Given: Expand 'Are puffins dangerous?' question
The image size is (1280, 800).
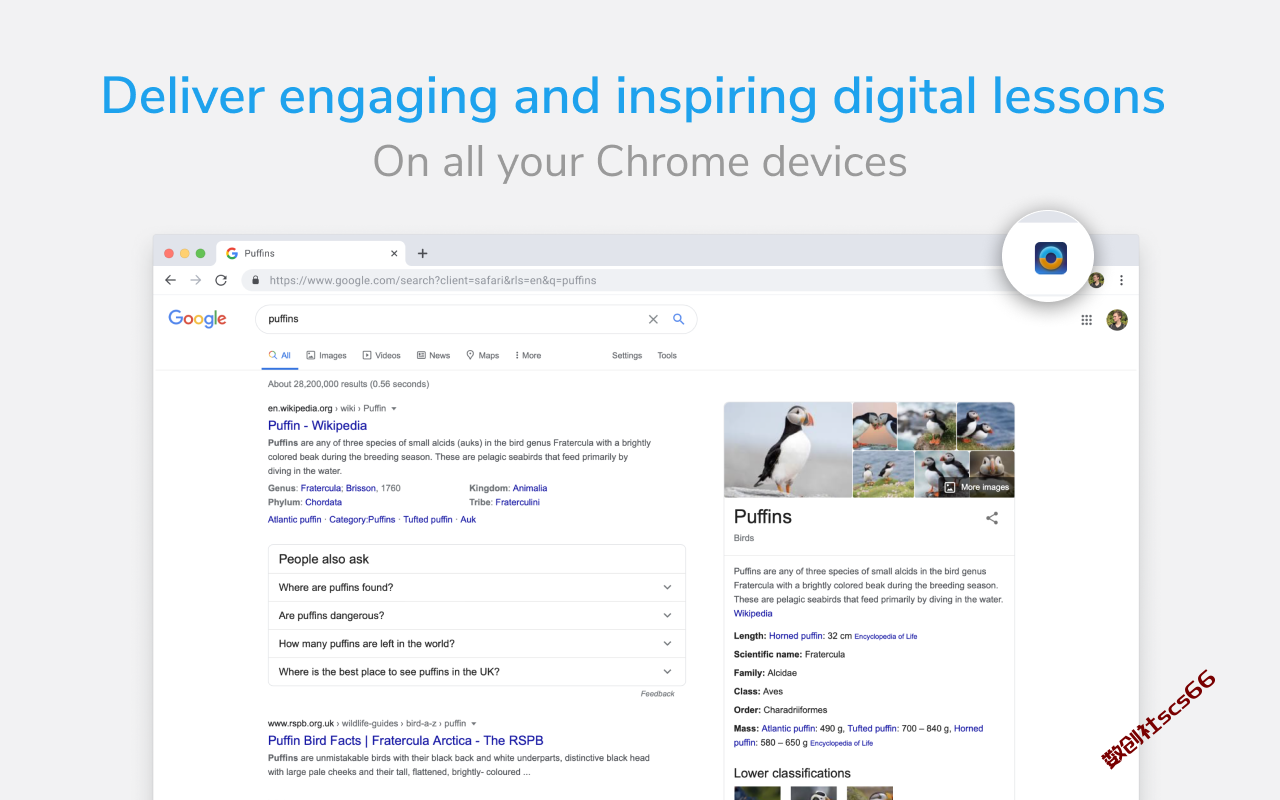Looking at the screenshot, I should coord(477,616).
